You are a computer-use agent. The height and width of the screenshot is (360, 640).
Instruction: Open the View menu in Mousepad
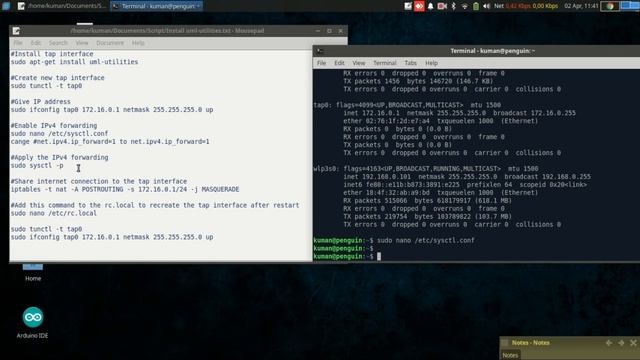coord(82,43)
